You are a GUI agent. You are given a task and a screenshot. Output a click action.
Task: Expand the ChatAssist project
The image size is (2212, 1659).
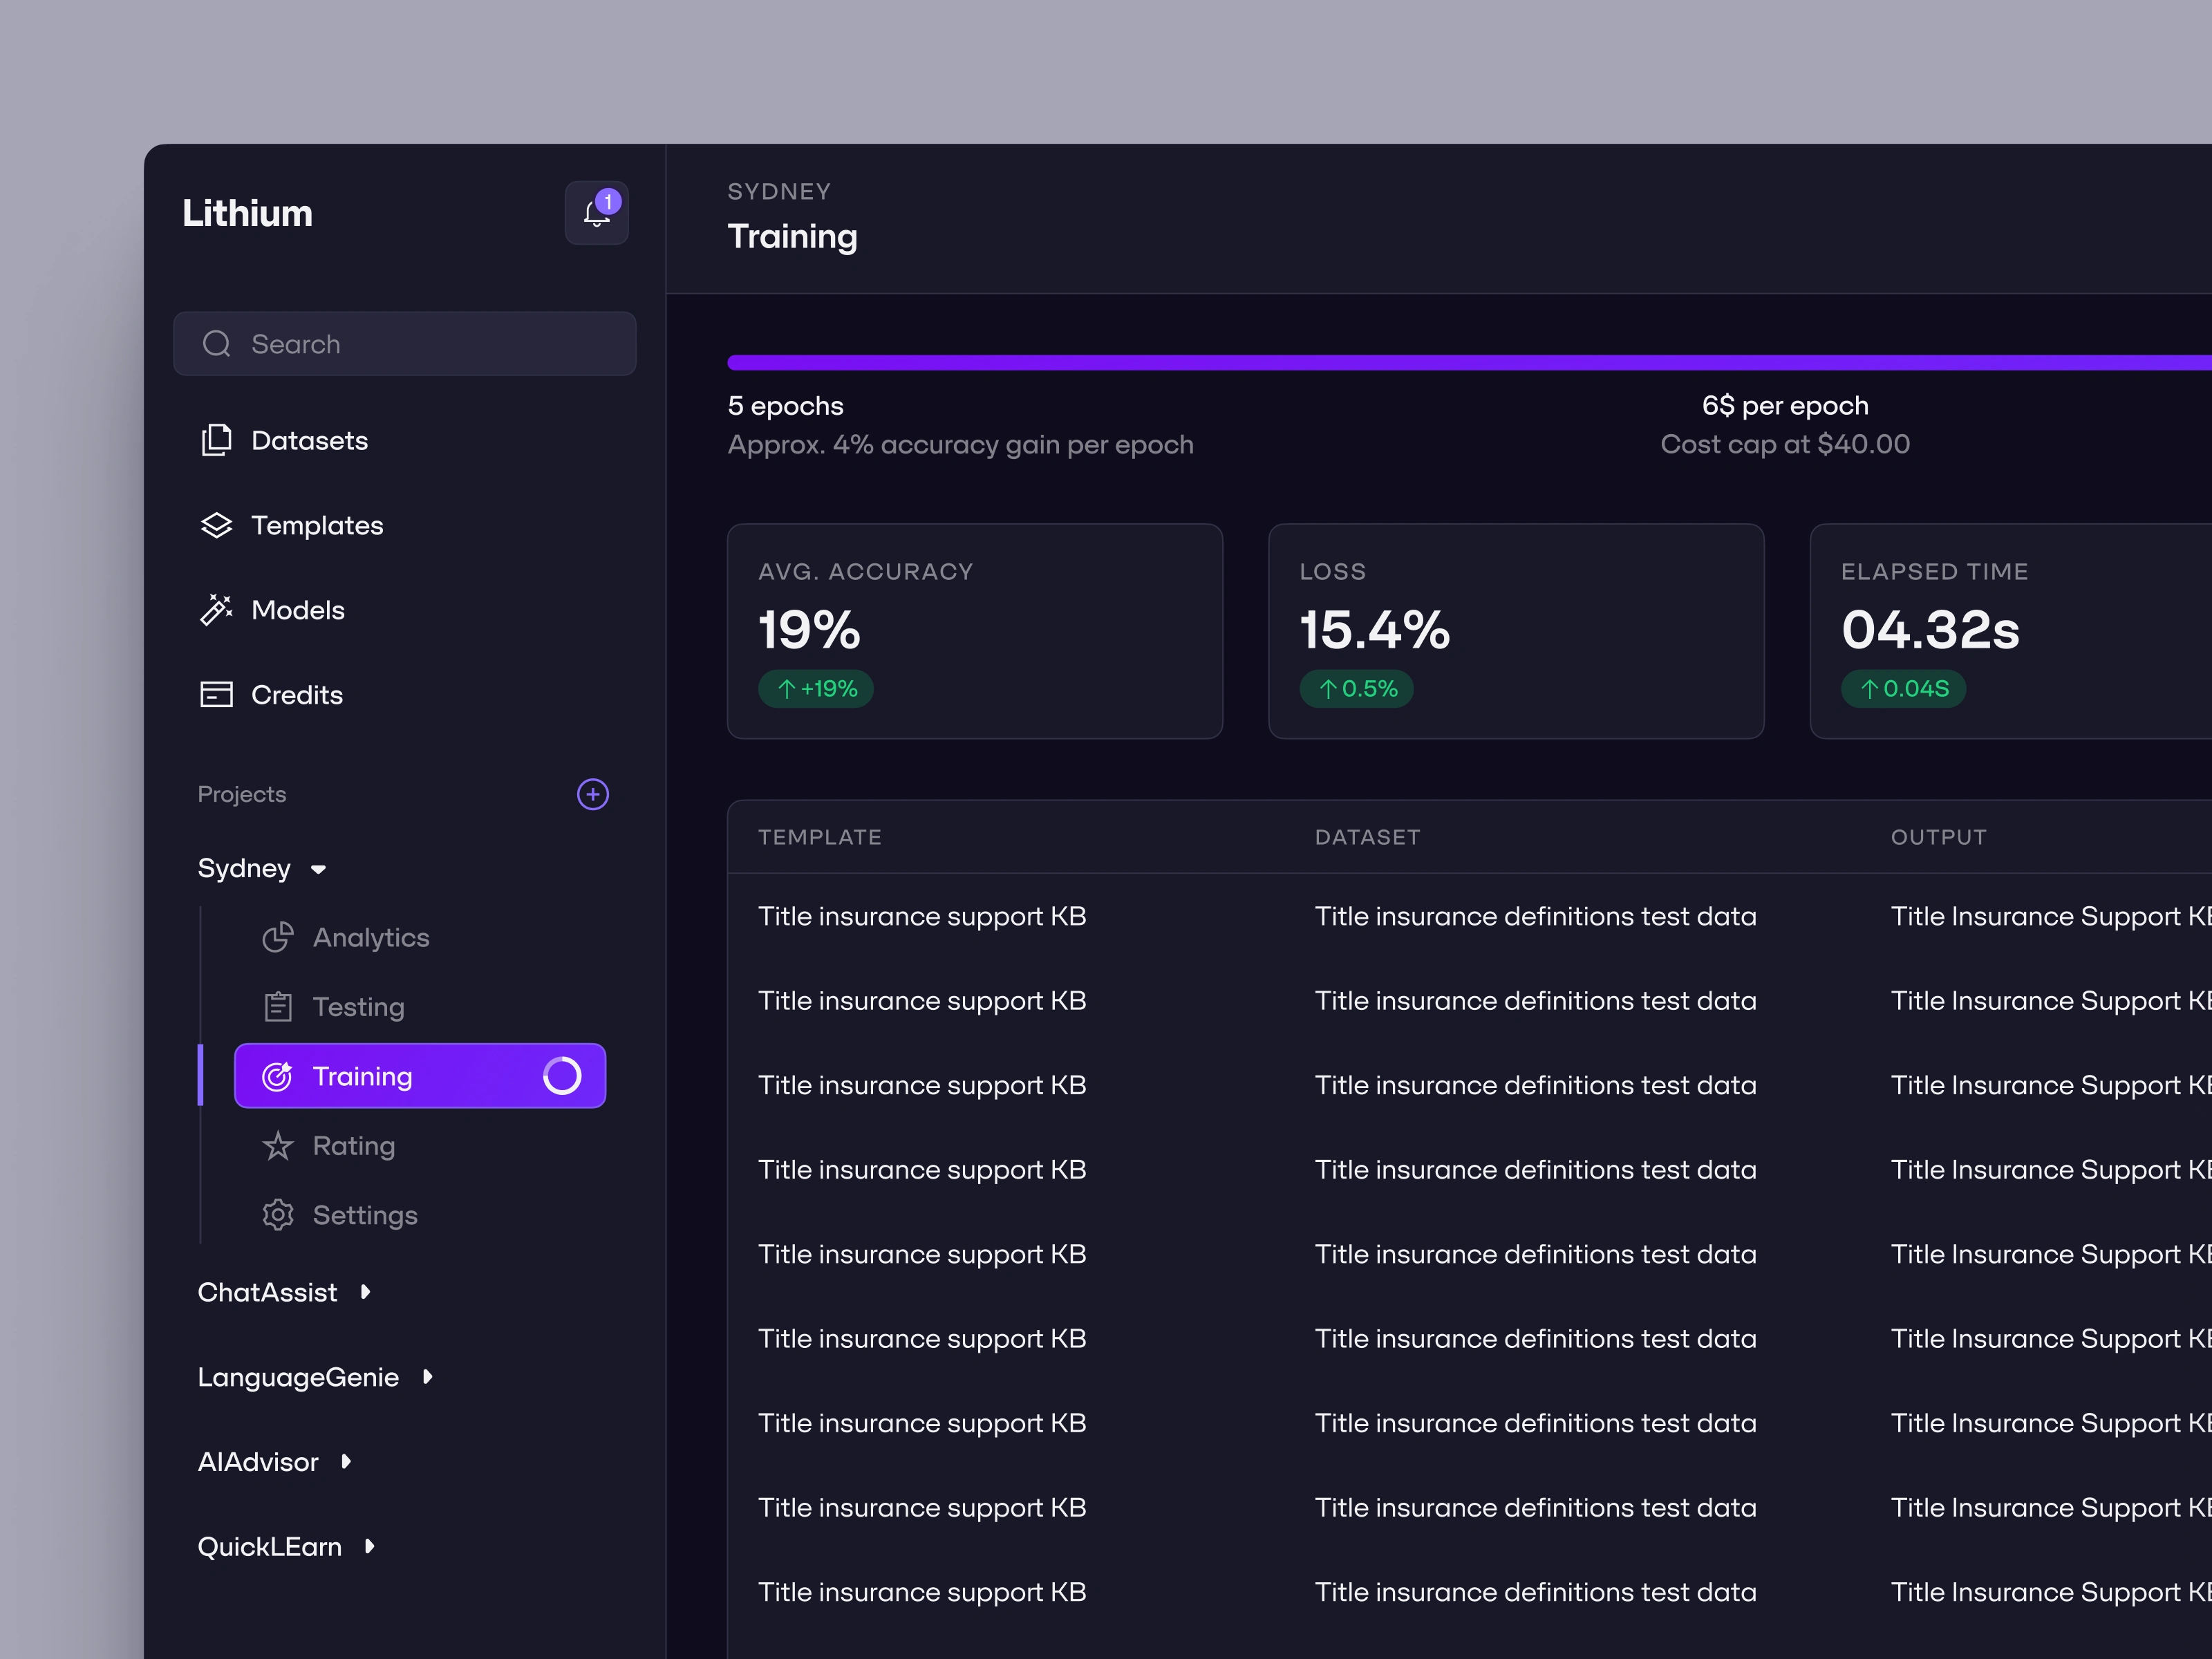pyautogui.click(x=365, y=1292)
